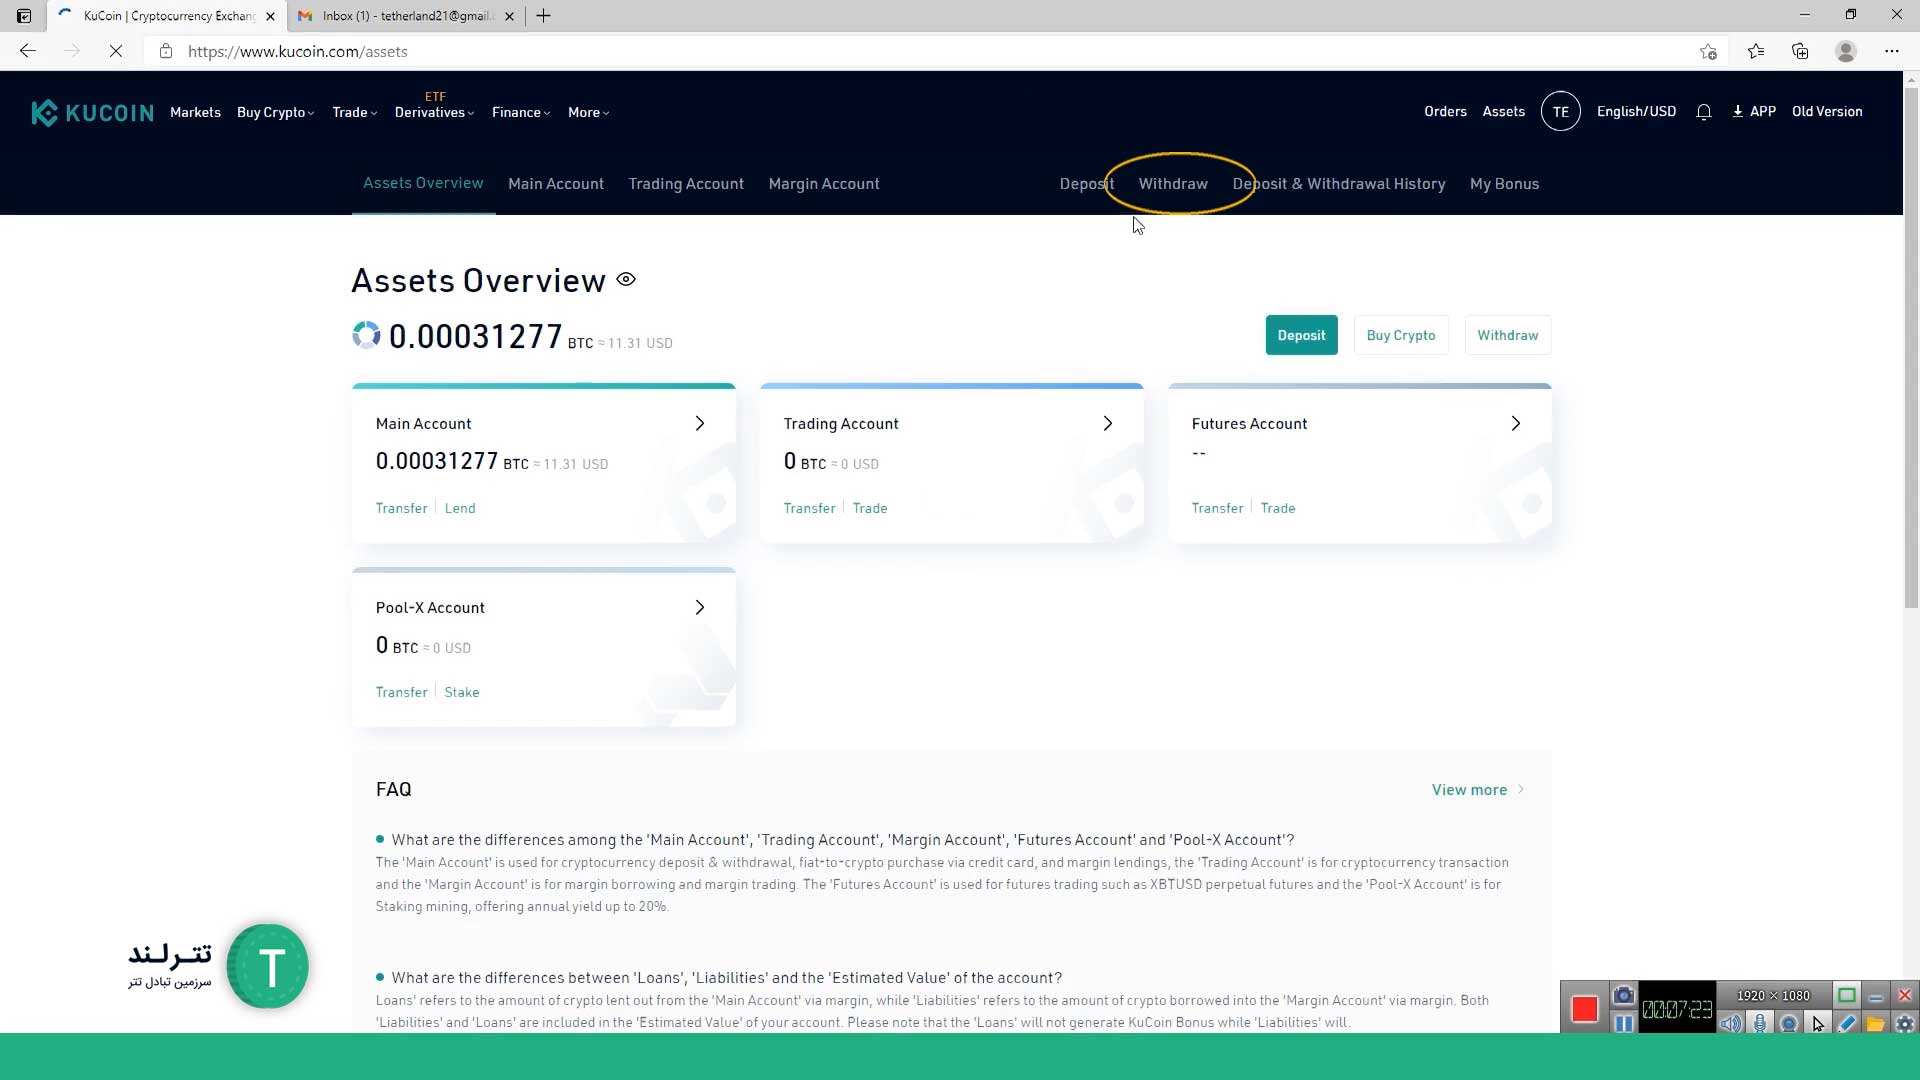Image resolution: width=1920 pixels, height=1080 pixels.
Task: Click the Buy Crypto outlined button
Action: [1400, 335]
